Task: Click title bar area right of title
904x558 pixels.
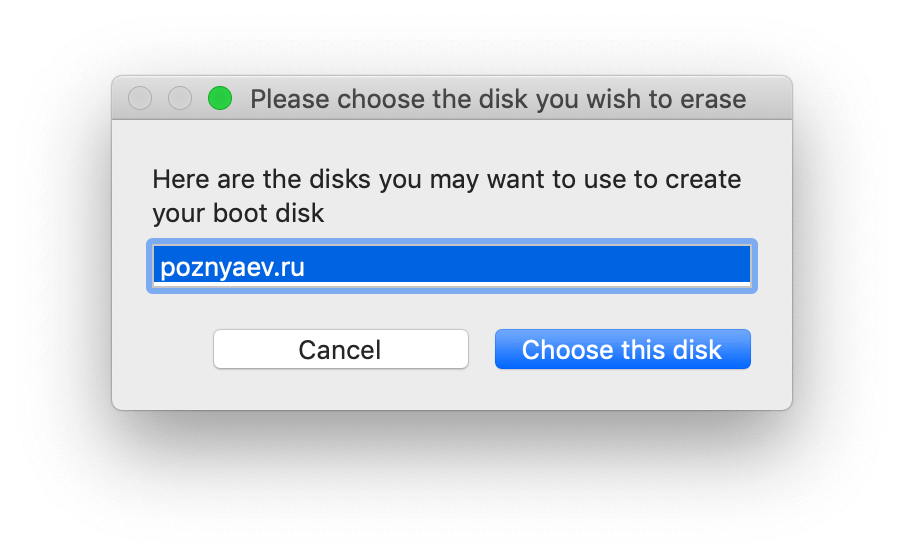Action: 770,98
